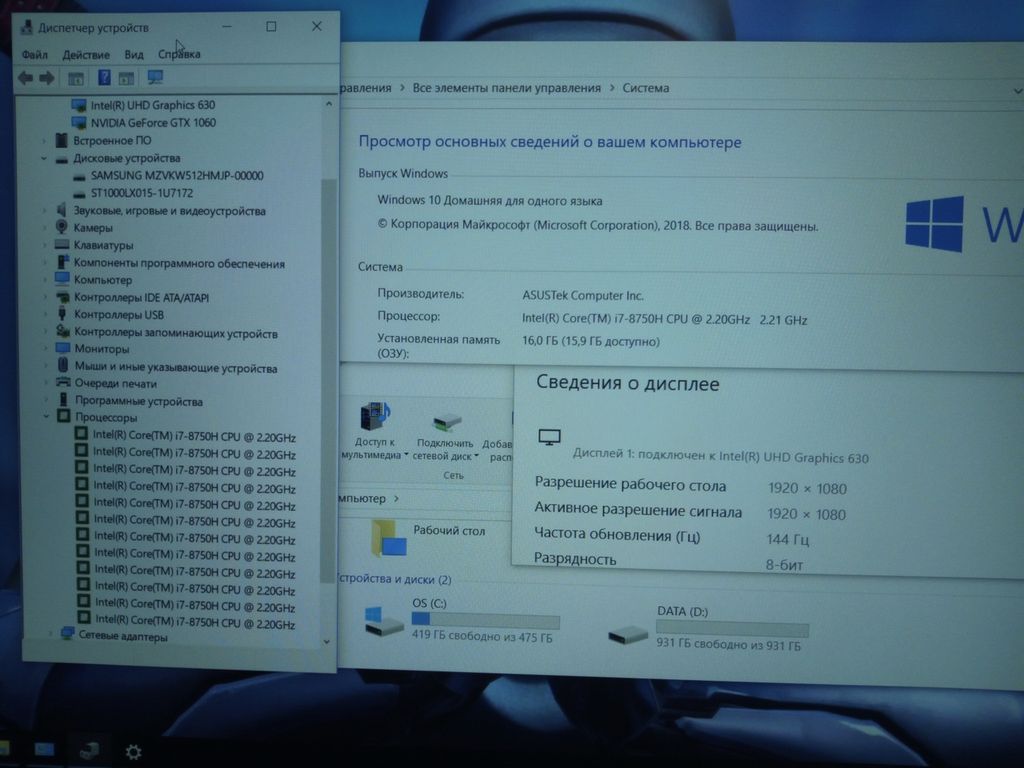
Task: Collapse the Процессоры tree node
Action: pyautogui.click(x=45, y=417)
